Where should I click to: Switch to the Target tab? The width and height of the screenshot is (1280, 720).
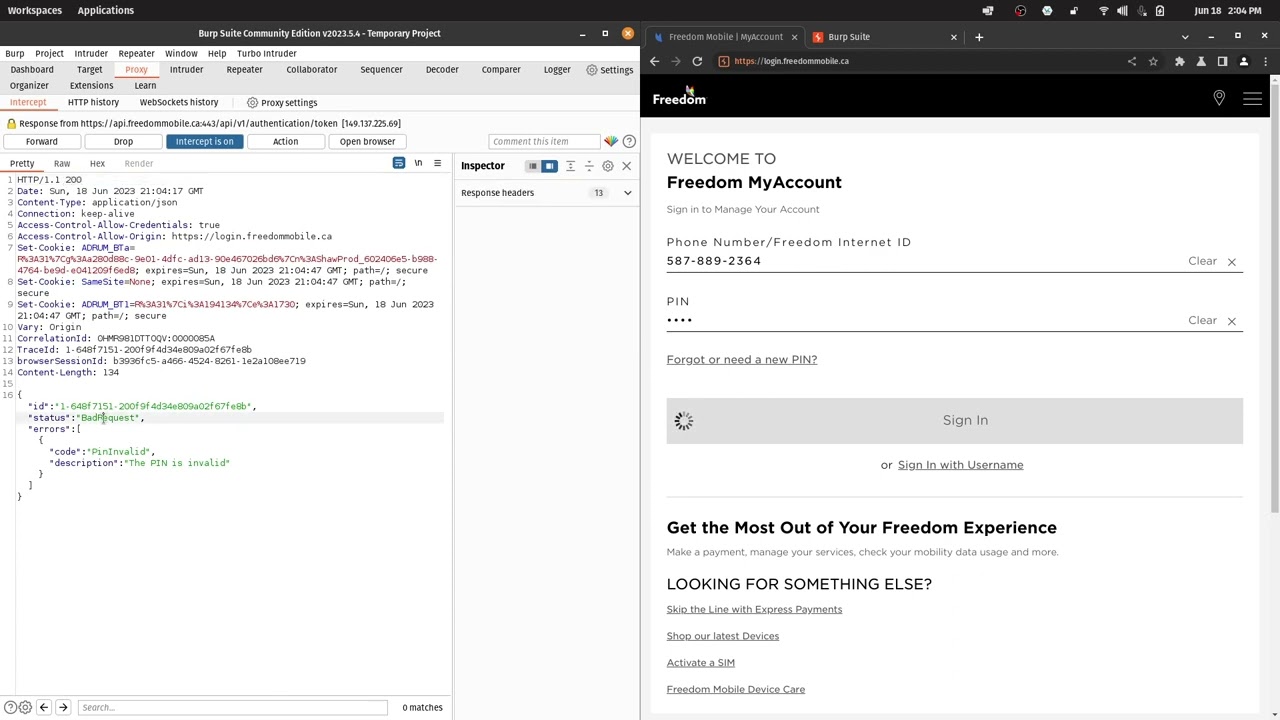pos(89,69)
